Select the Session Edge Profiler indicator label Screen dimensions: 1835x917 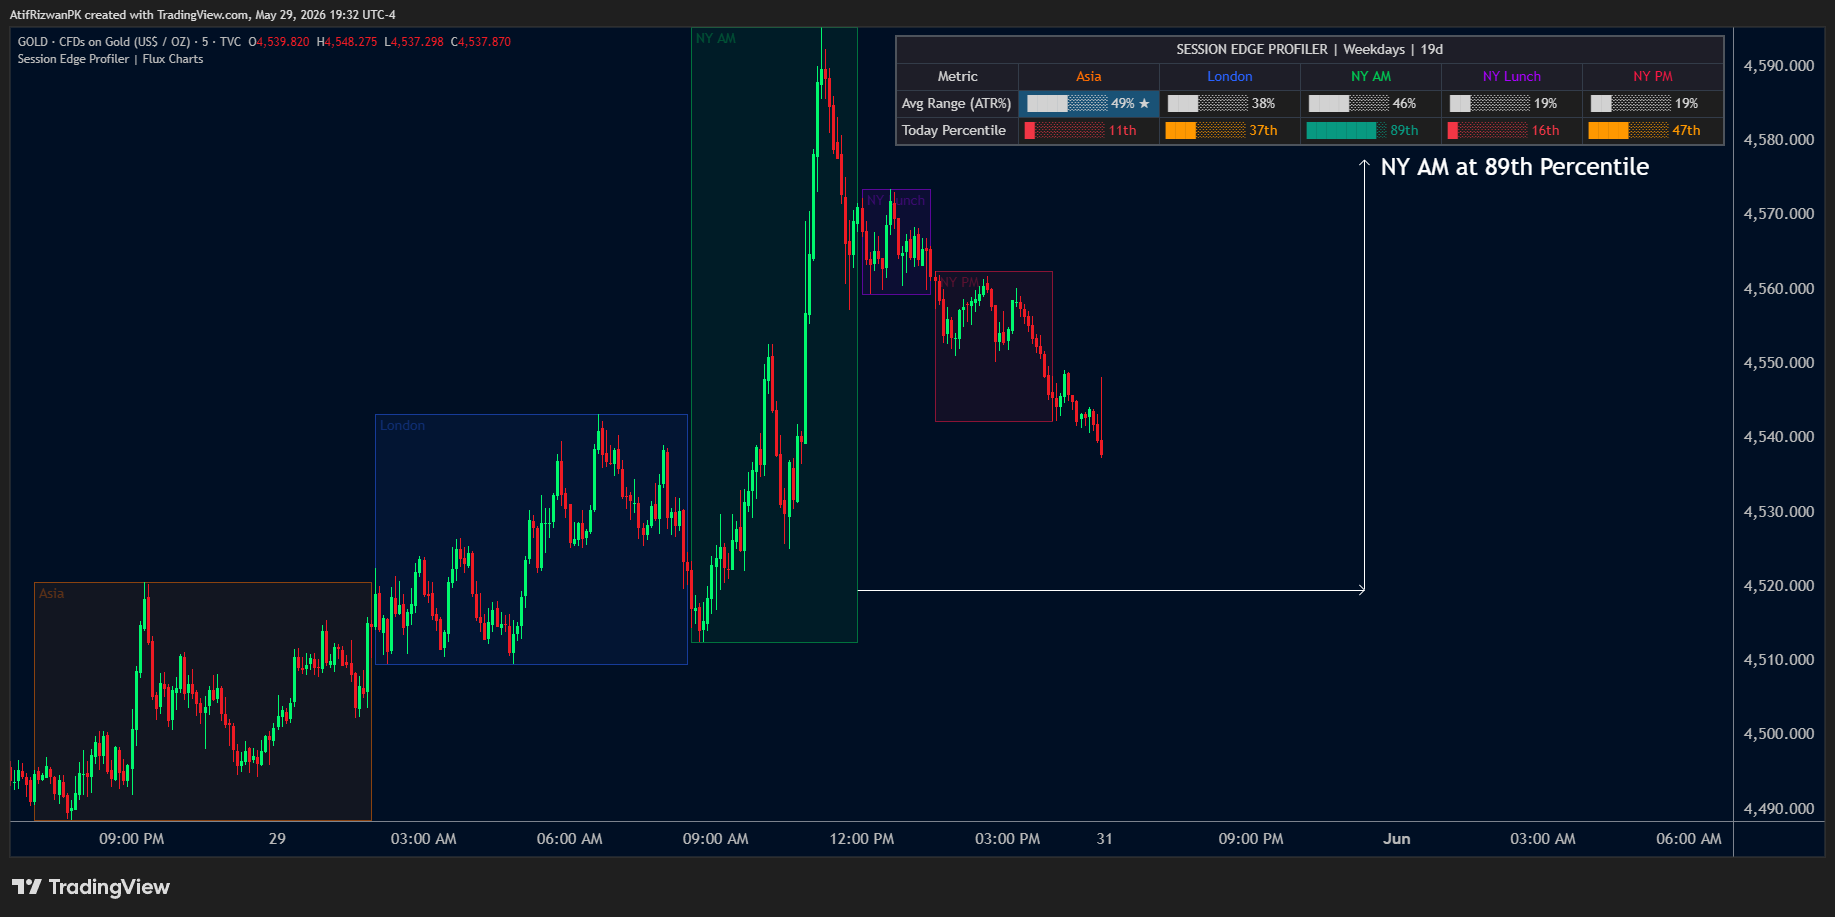[x=110, y=59]
